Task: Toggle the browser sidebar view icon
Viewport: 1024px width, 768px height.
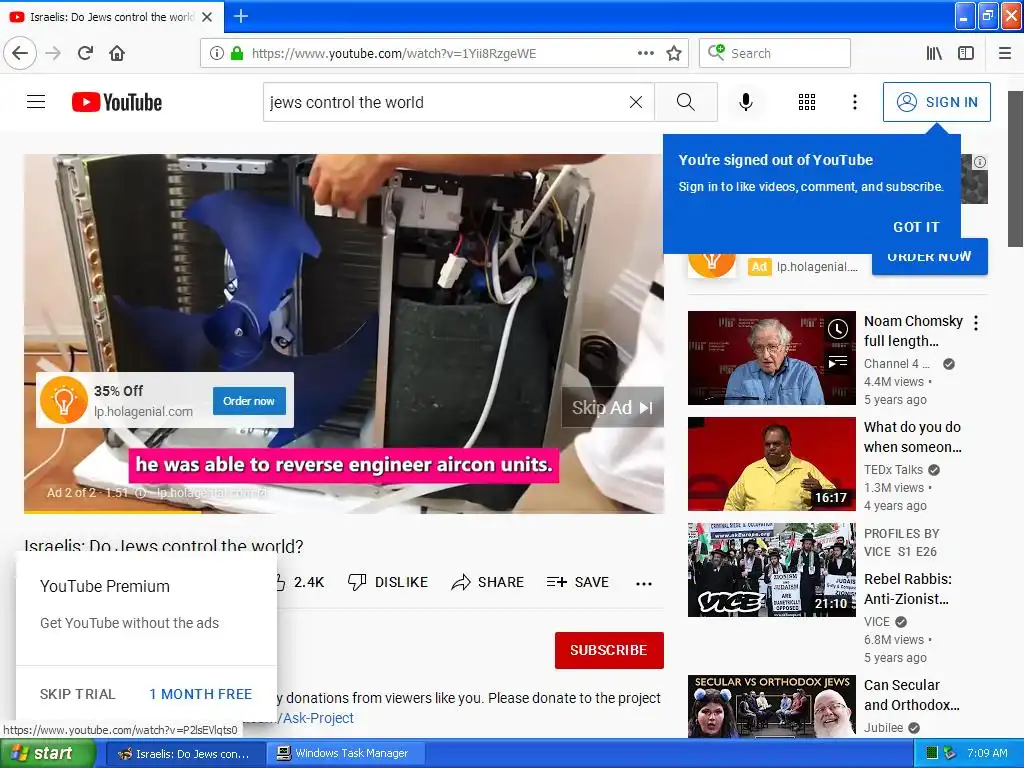Action: pos(966,53)
